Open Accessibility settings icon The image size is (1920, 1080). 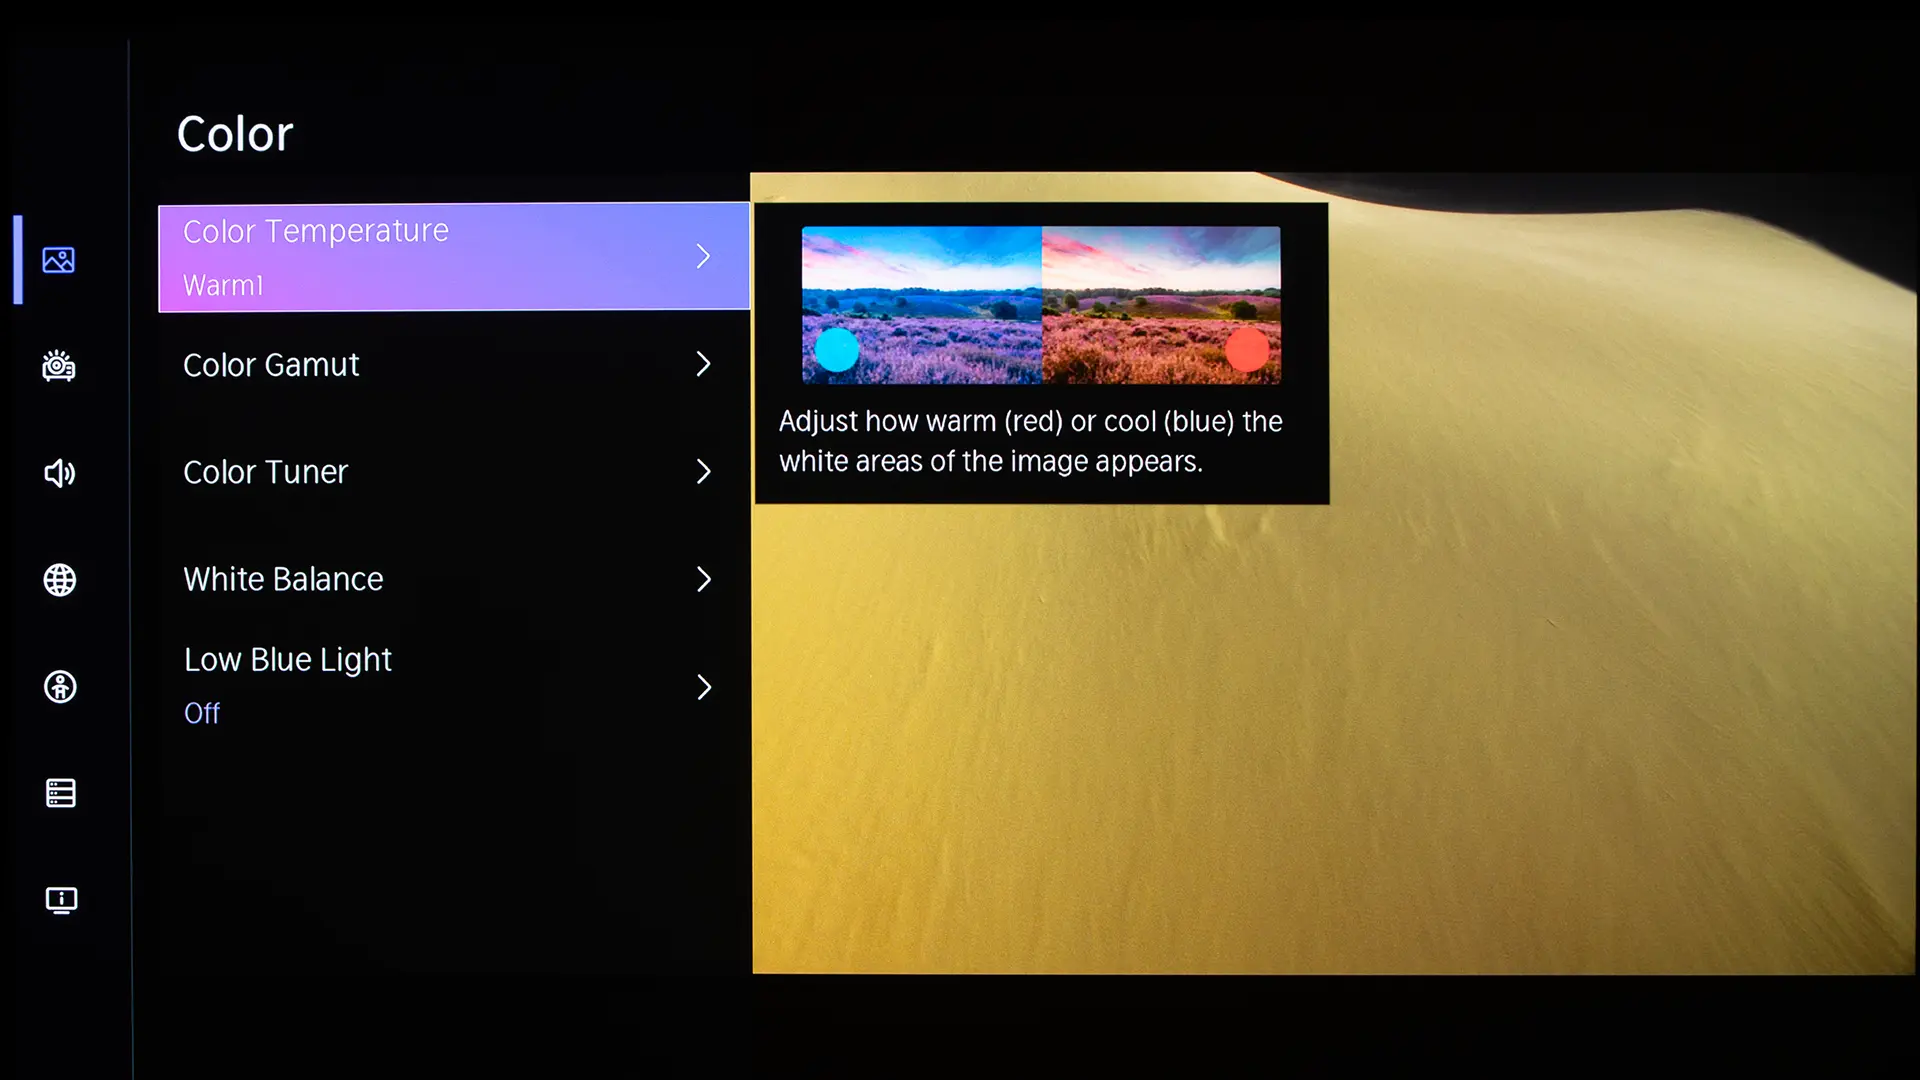coord(60,687)
